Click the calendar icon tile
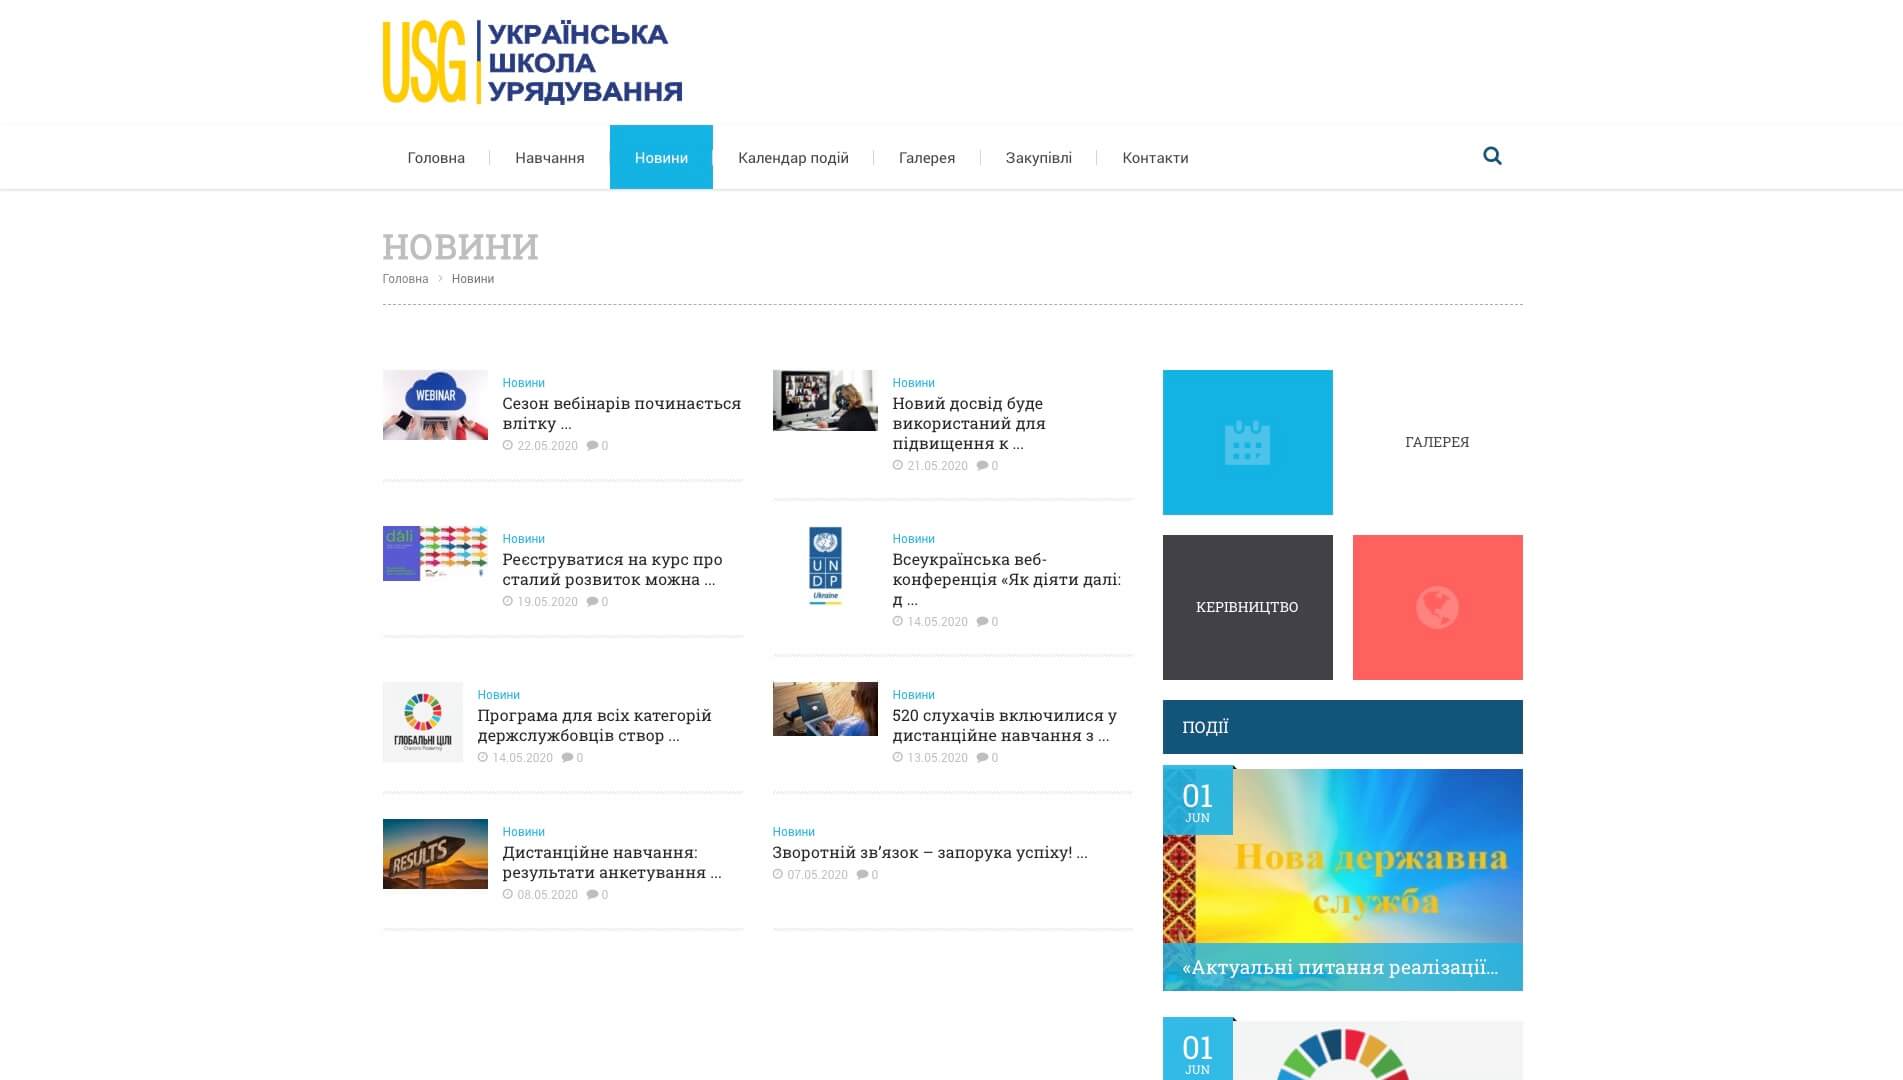 pos(1247,442)
